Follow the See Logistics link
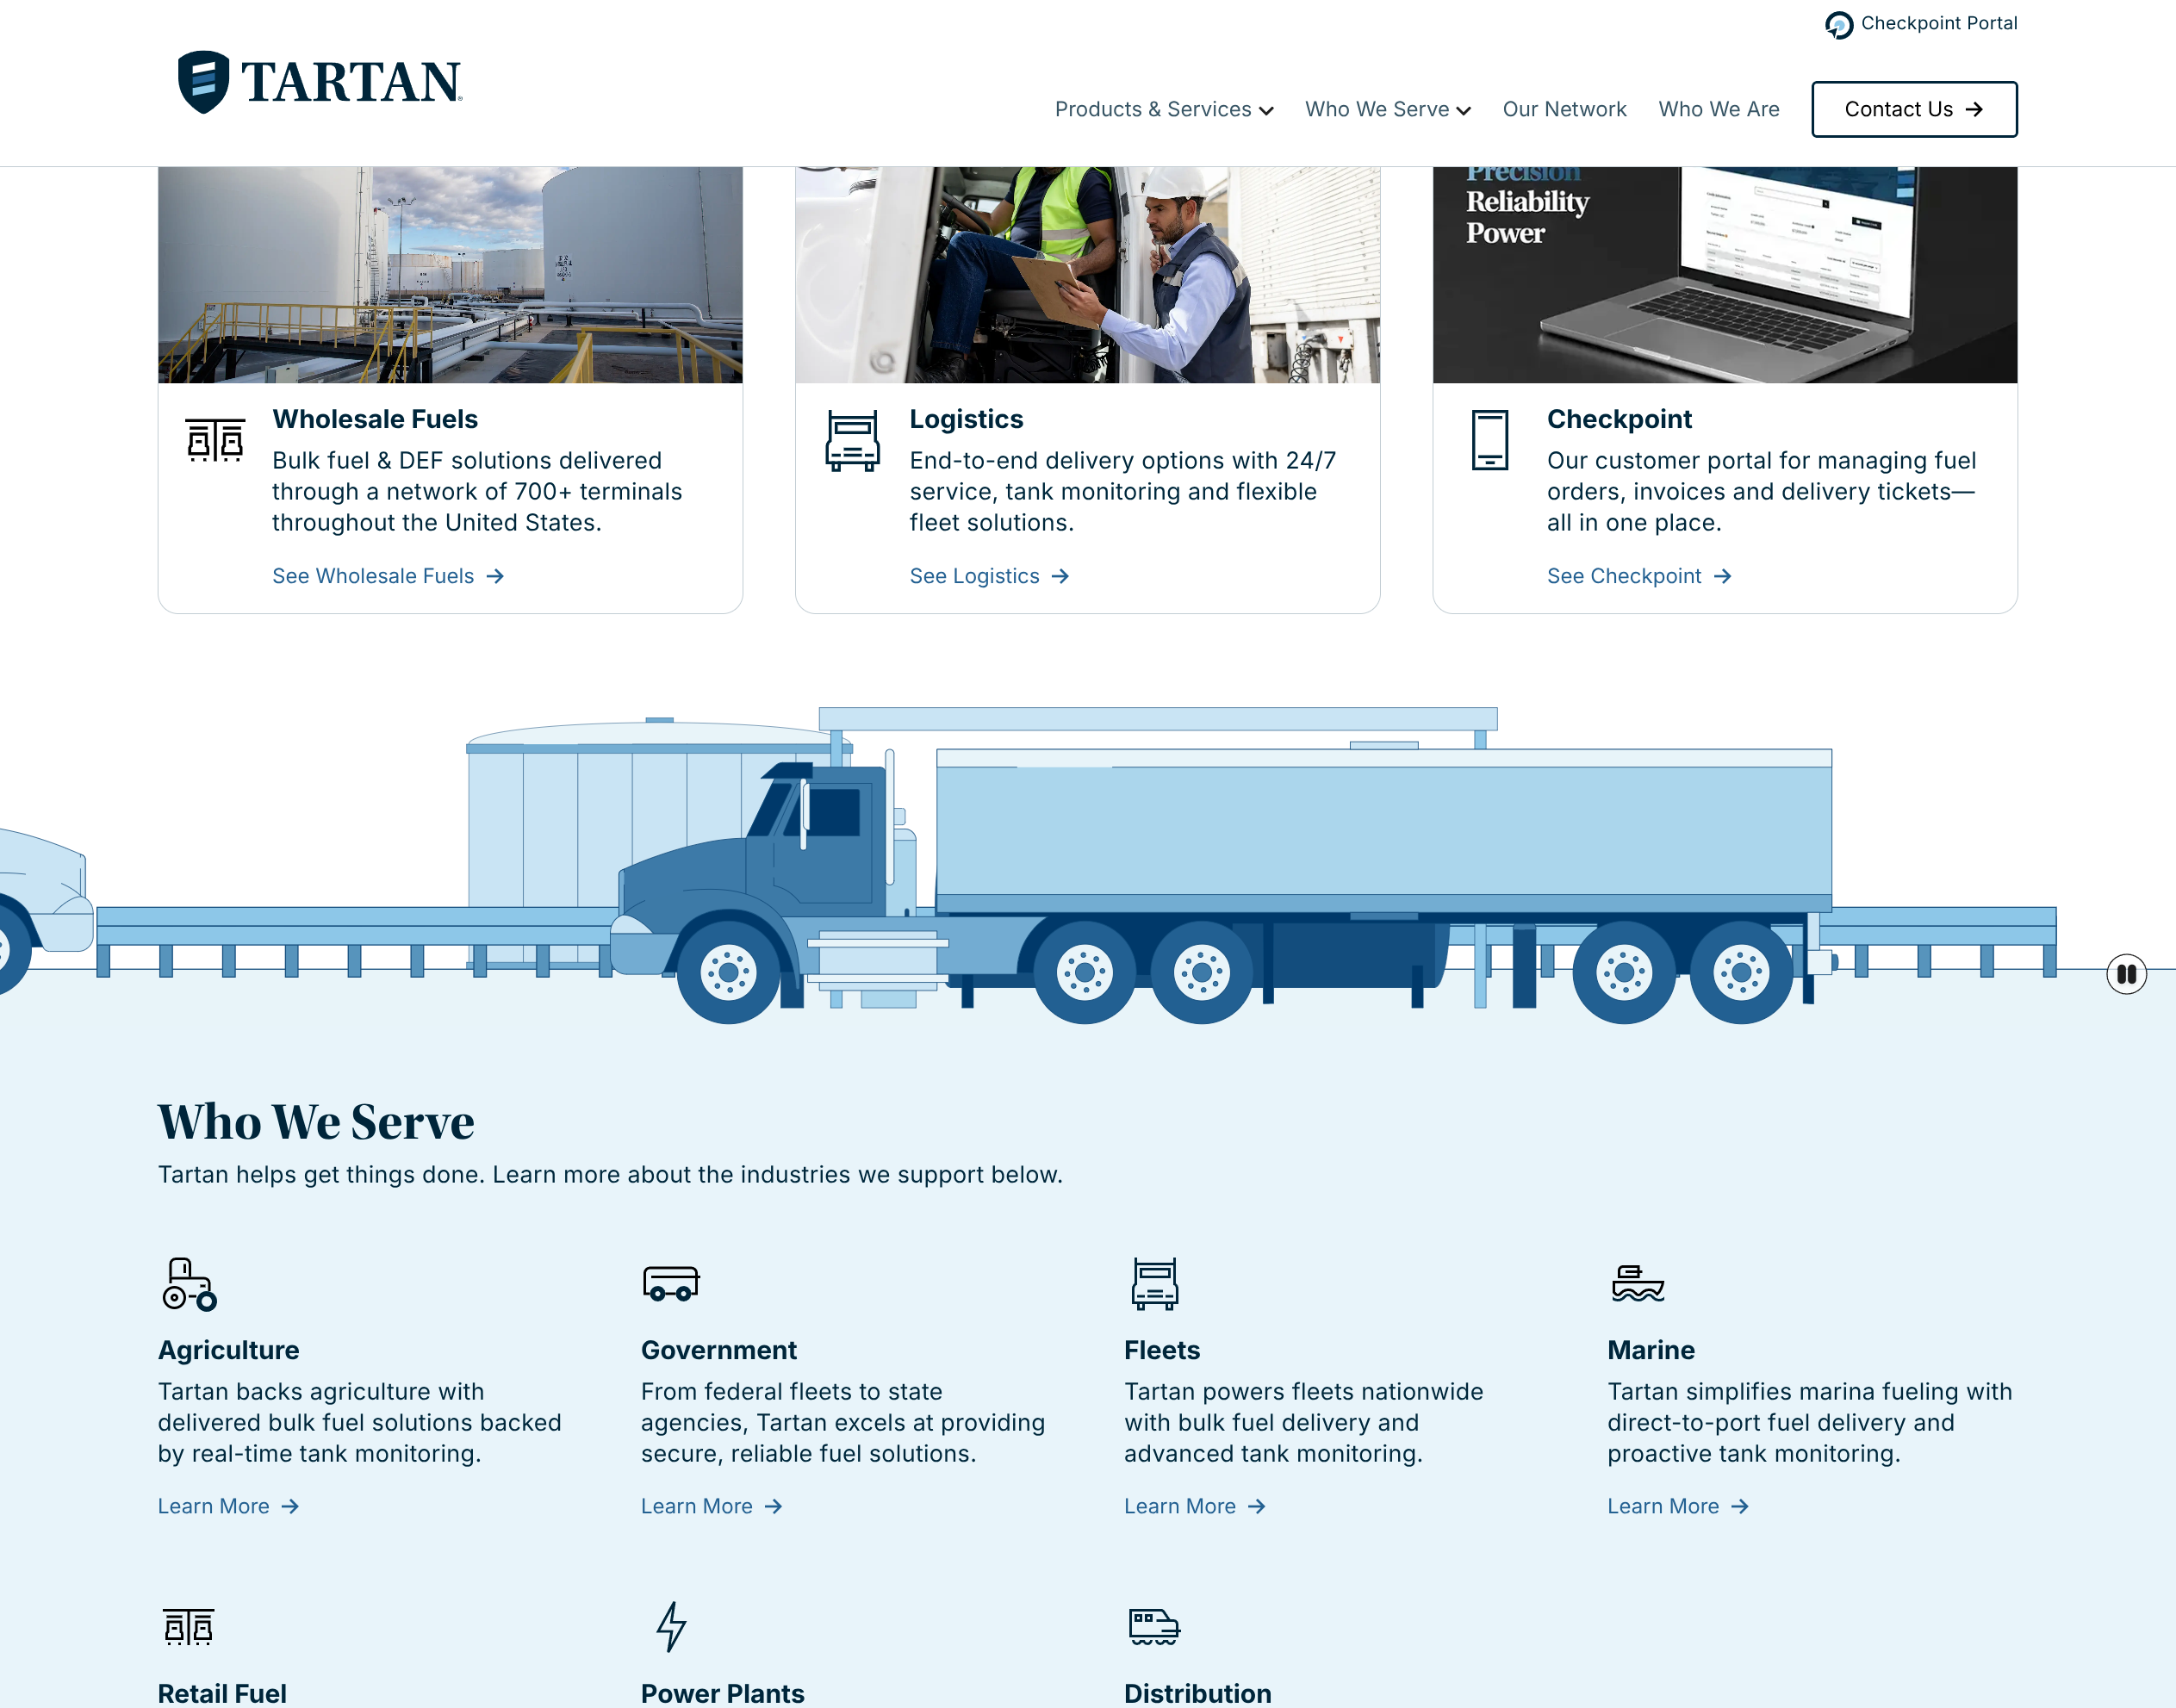The height and width of the screenshot is (1708, 2176). click(989, 576)
